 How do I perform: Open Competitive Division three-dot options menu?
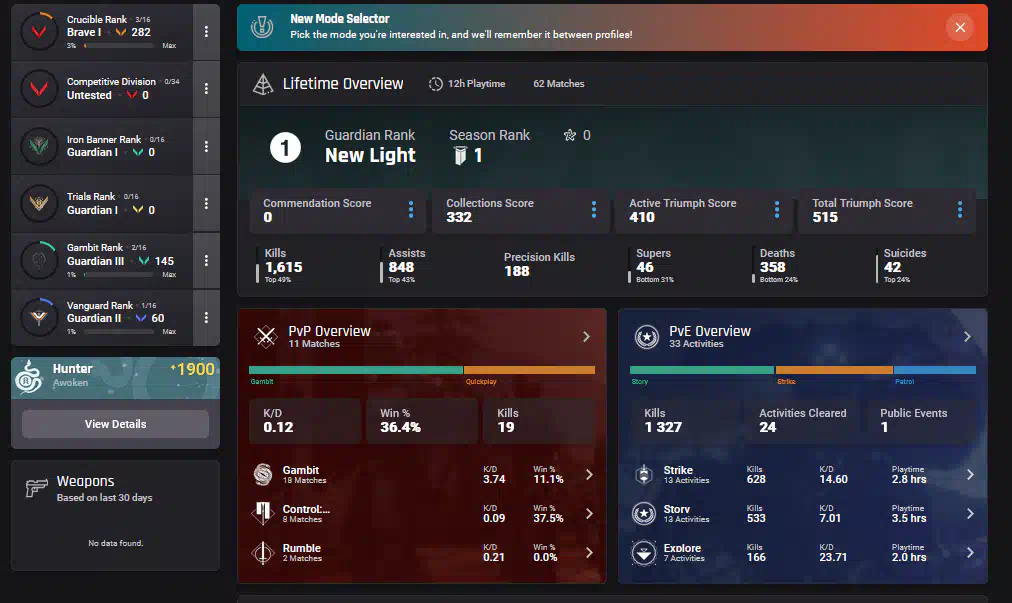(x=206, y=89)
